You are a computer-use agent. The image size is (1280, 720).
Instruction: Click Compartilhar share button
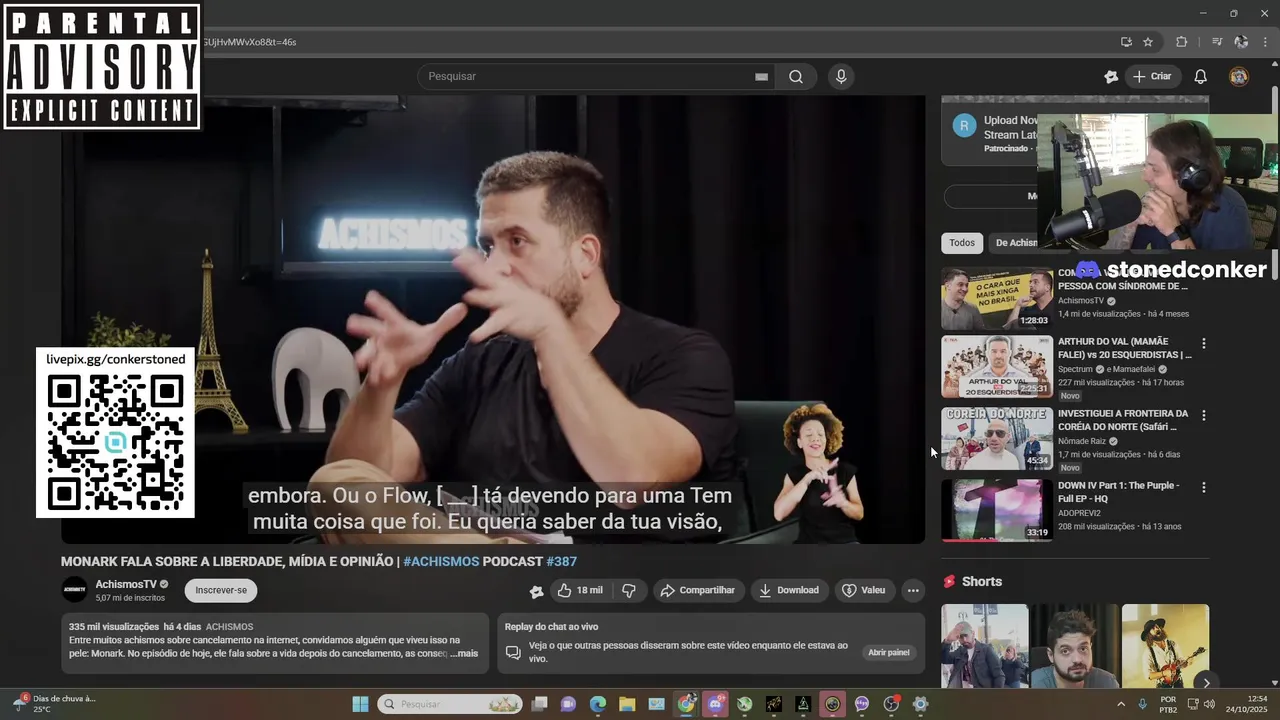pos(697,590)
